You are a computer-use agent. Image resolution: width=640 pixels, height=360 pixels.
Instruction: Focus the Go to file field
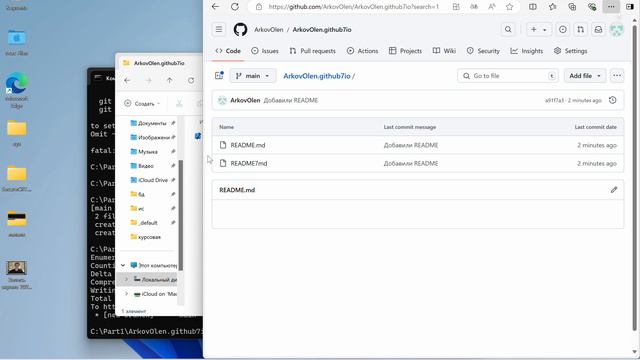point(508,76)
